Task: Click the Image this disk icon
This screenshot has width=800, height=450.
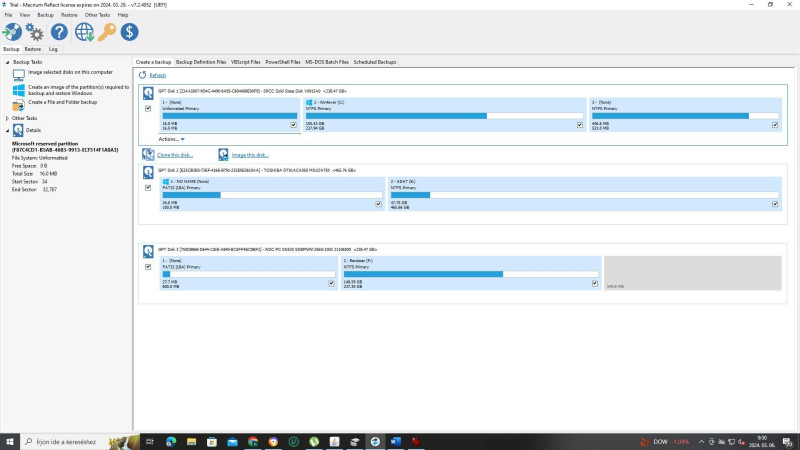Action: click(x=223, y=155)
